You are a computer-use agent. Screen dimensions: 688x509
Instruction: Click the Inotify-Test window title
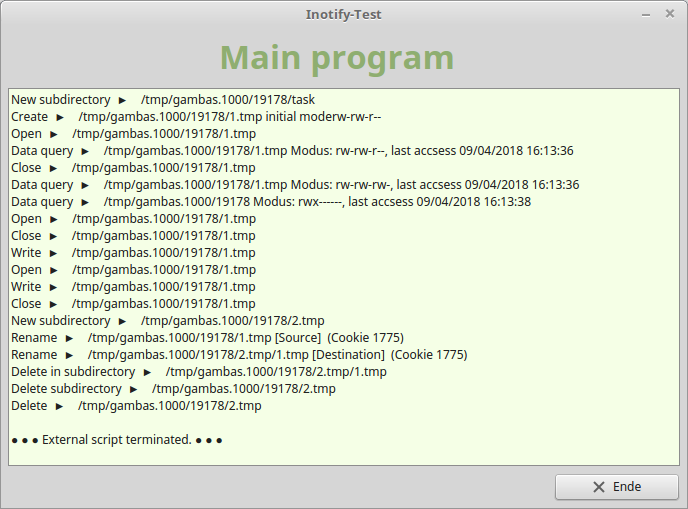[343, 14]
